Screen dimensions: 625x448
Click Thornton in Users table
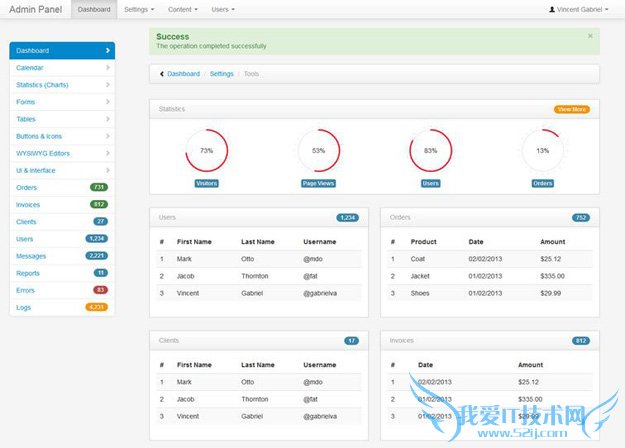255,276
